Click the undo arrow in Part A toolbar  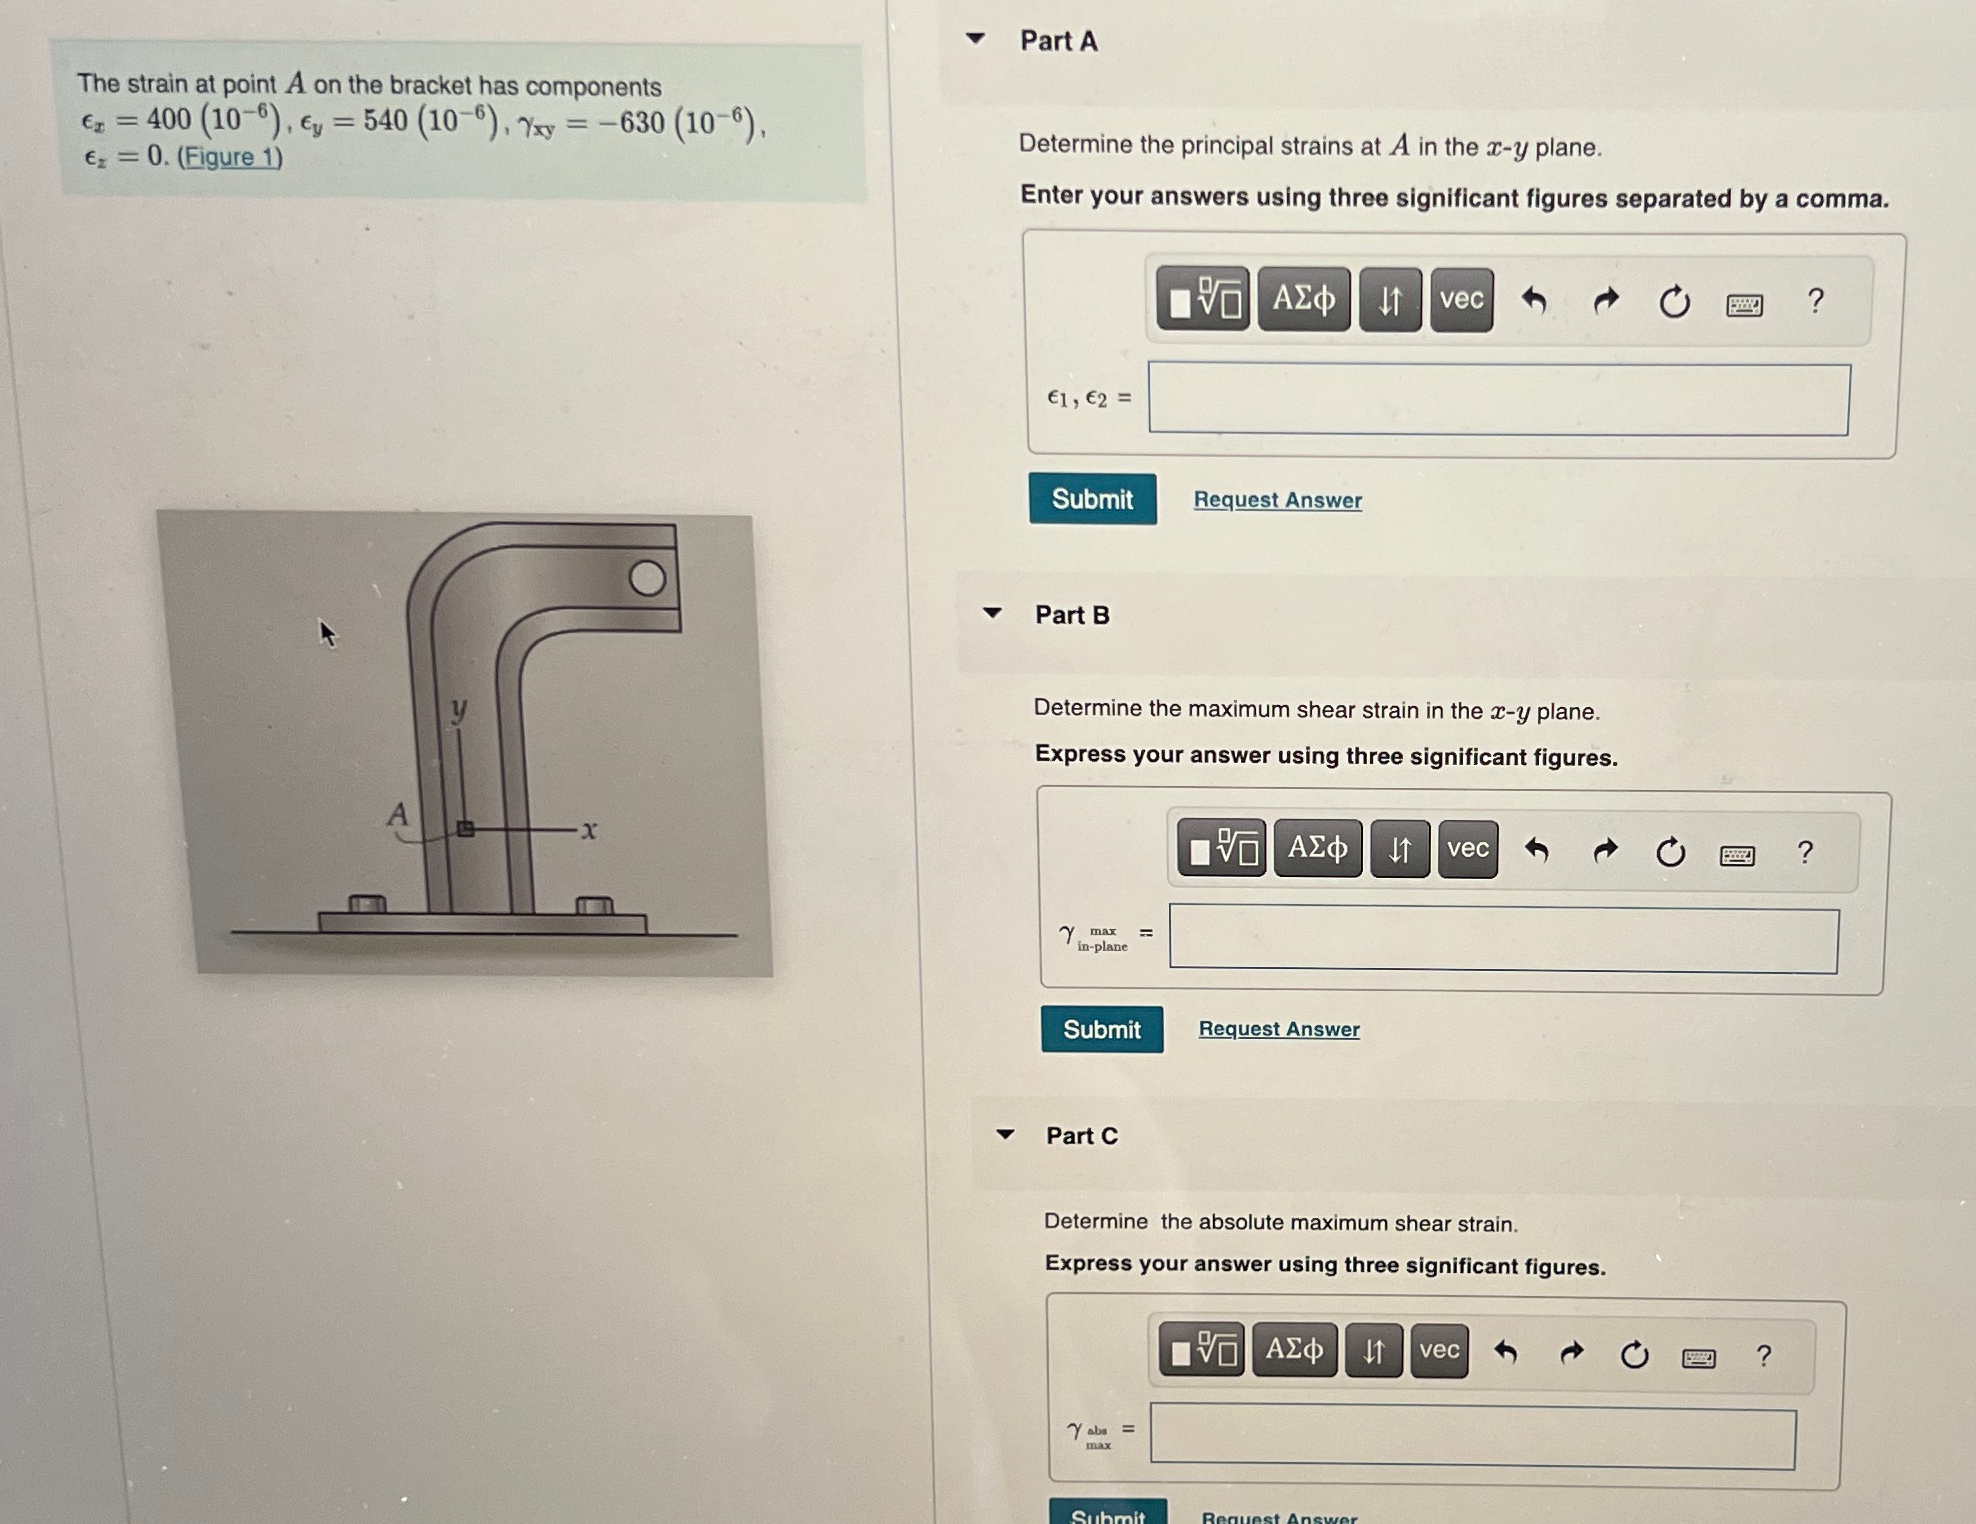pyautogui.click(x=1534, y=300)
